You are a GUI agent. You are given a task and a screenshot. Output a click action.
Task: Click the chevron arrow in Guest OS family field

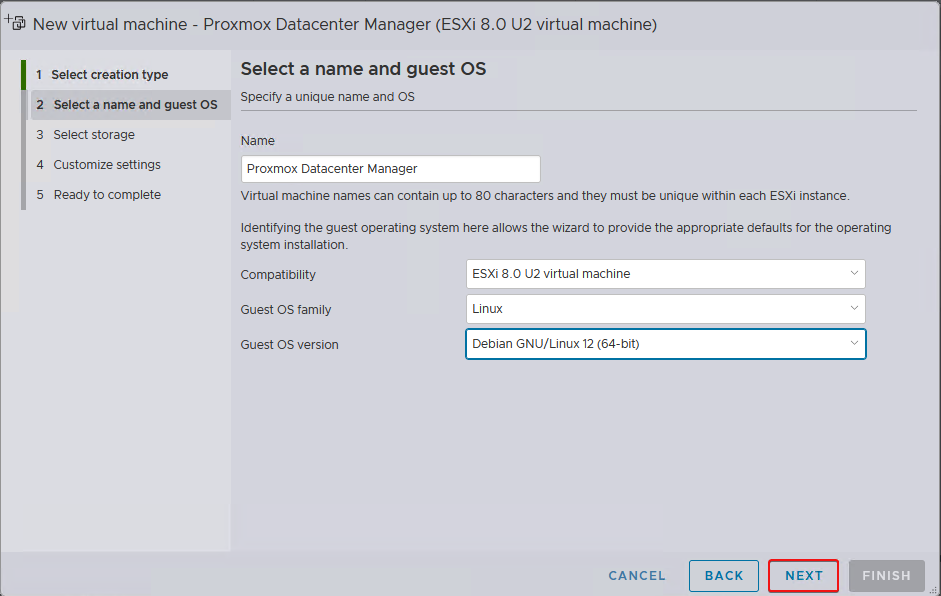click(853, 309)
